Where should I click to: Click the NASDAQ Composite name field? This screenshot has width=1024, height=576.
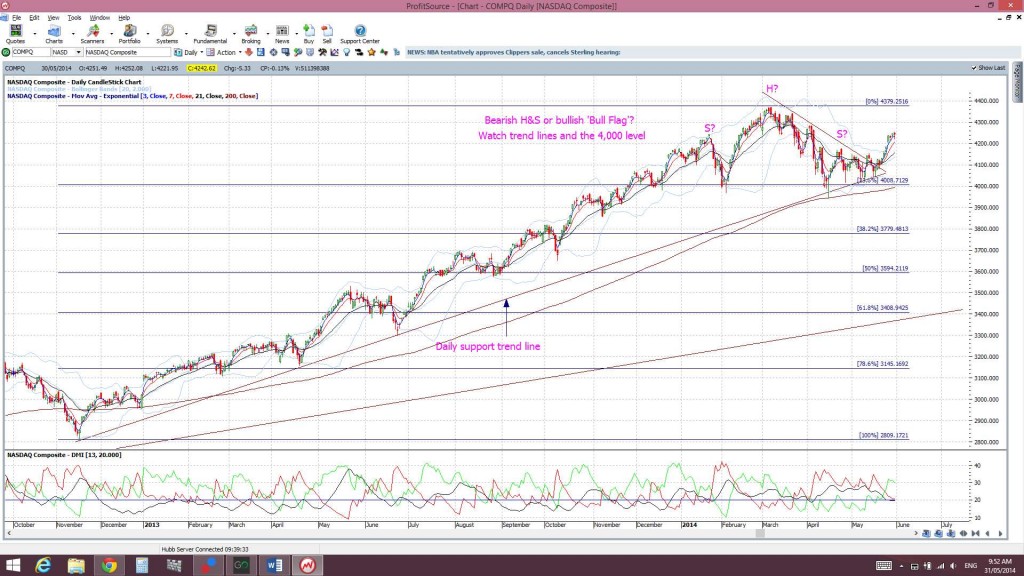[127, 52]
